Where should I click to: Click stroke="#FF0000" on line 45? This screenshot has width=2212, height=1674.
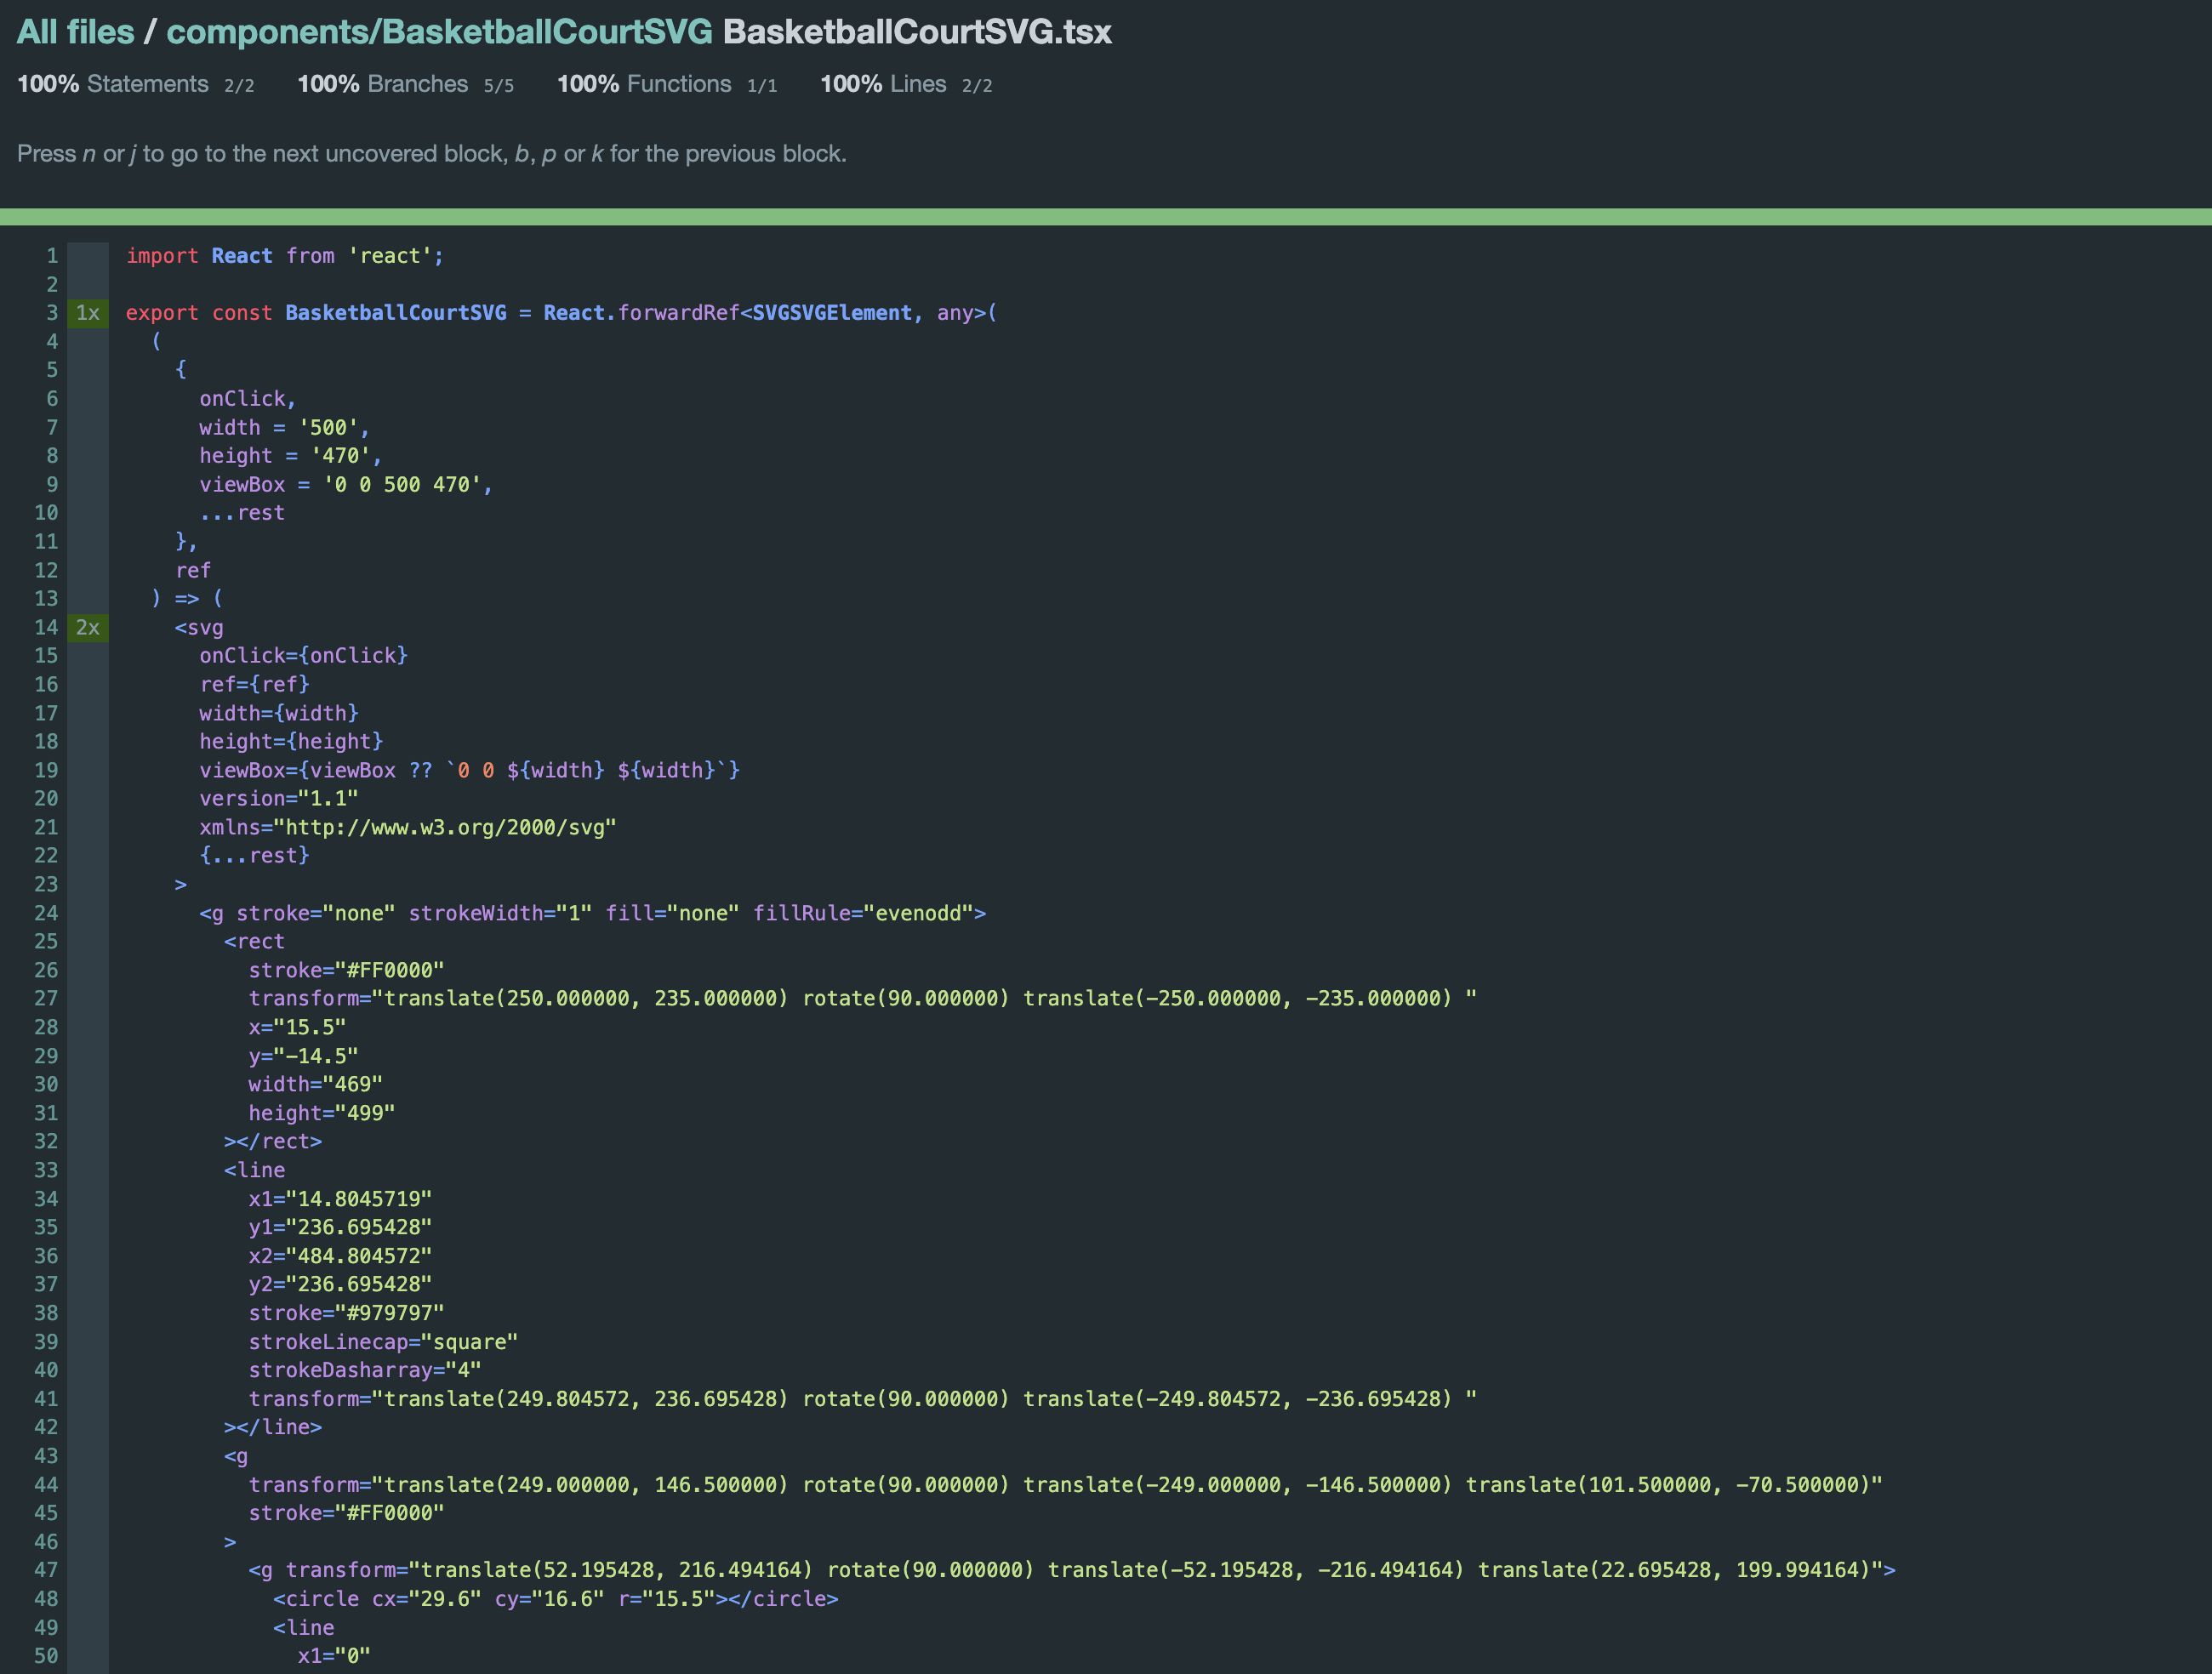[x=346, y=1513]
